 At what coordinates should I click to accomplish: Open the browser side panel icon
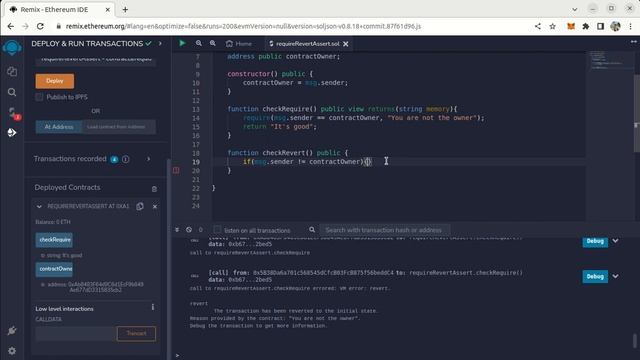[600, 26]
